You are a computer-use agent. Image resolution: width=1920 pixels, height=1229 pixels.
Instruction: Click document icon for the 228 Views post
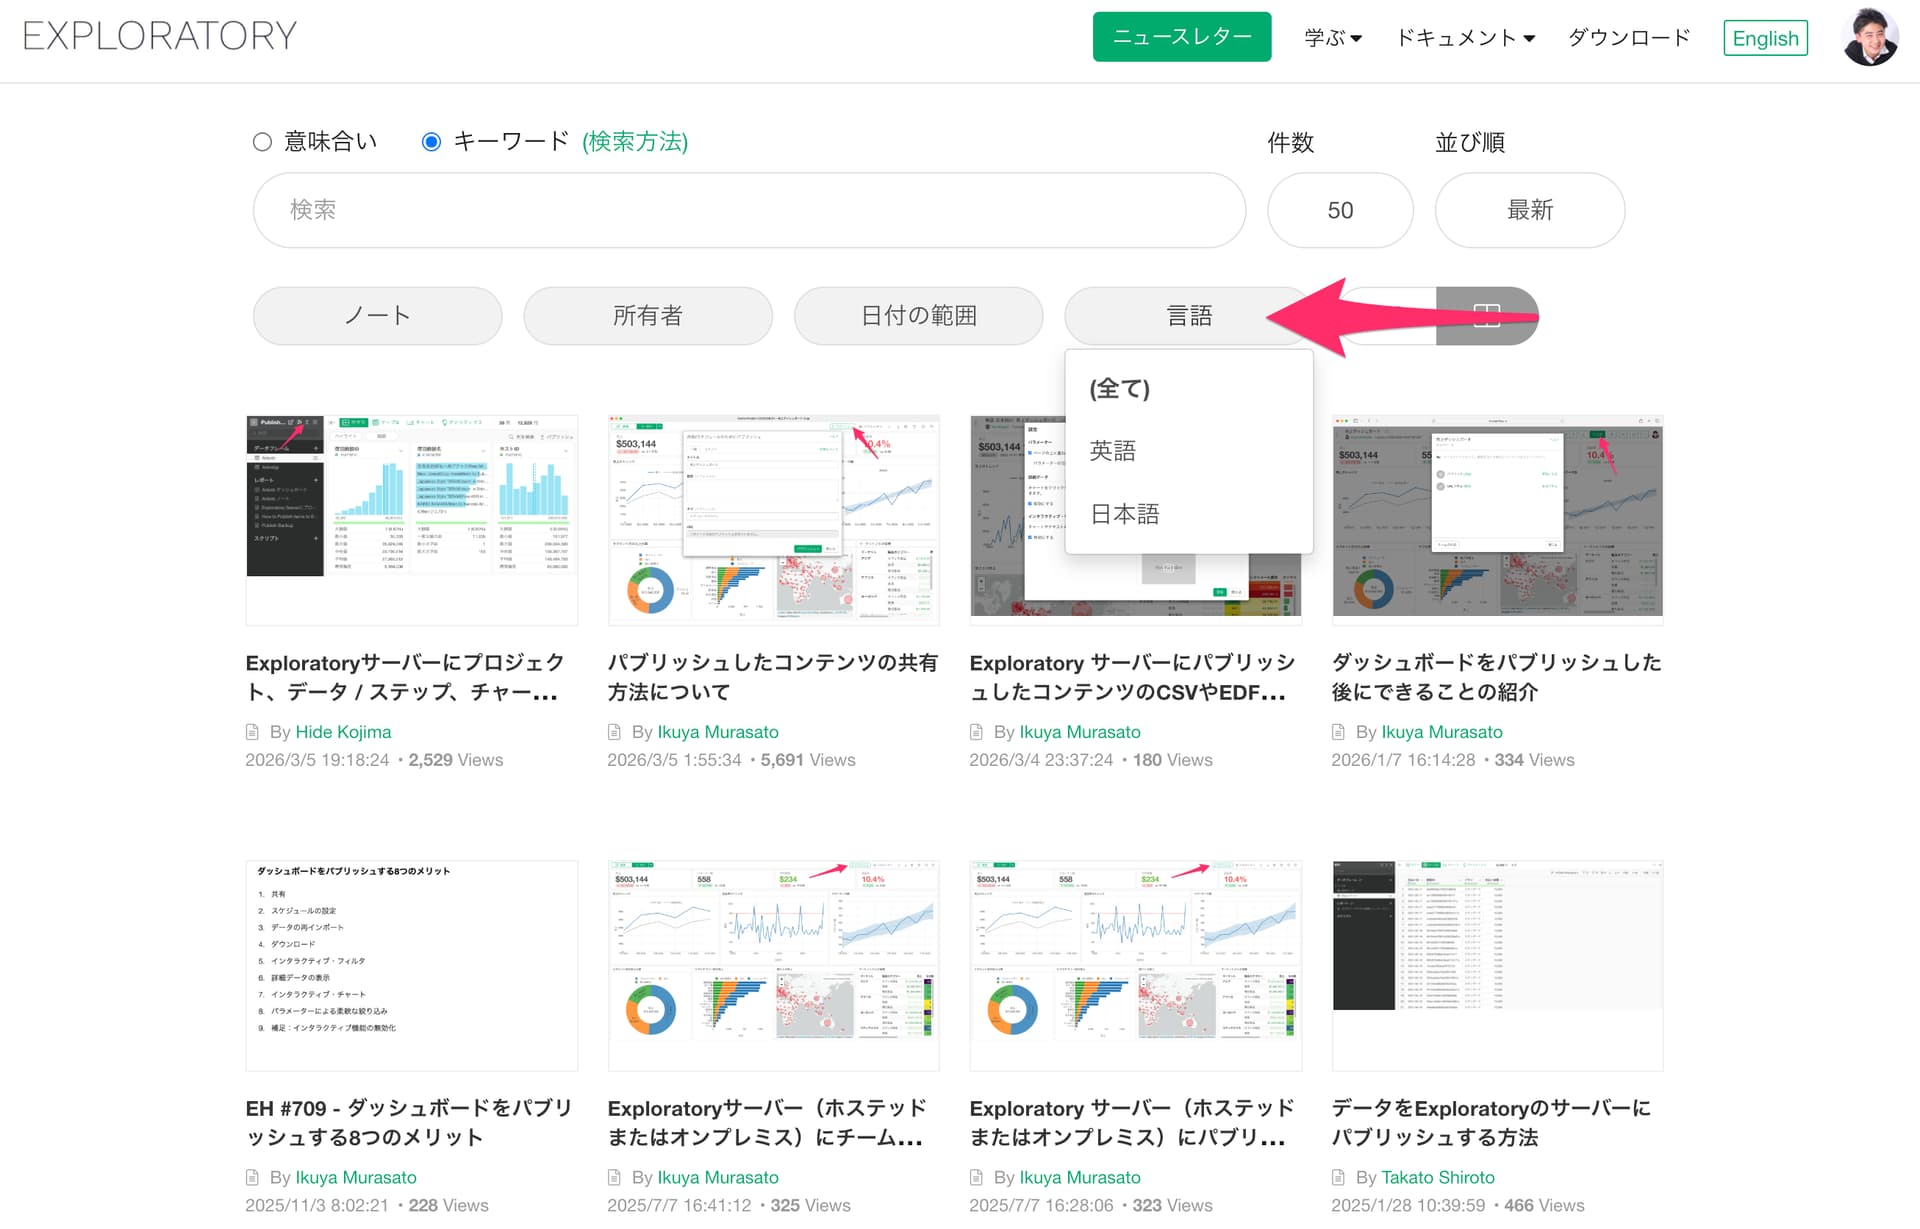(x=253, y=1177)
